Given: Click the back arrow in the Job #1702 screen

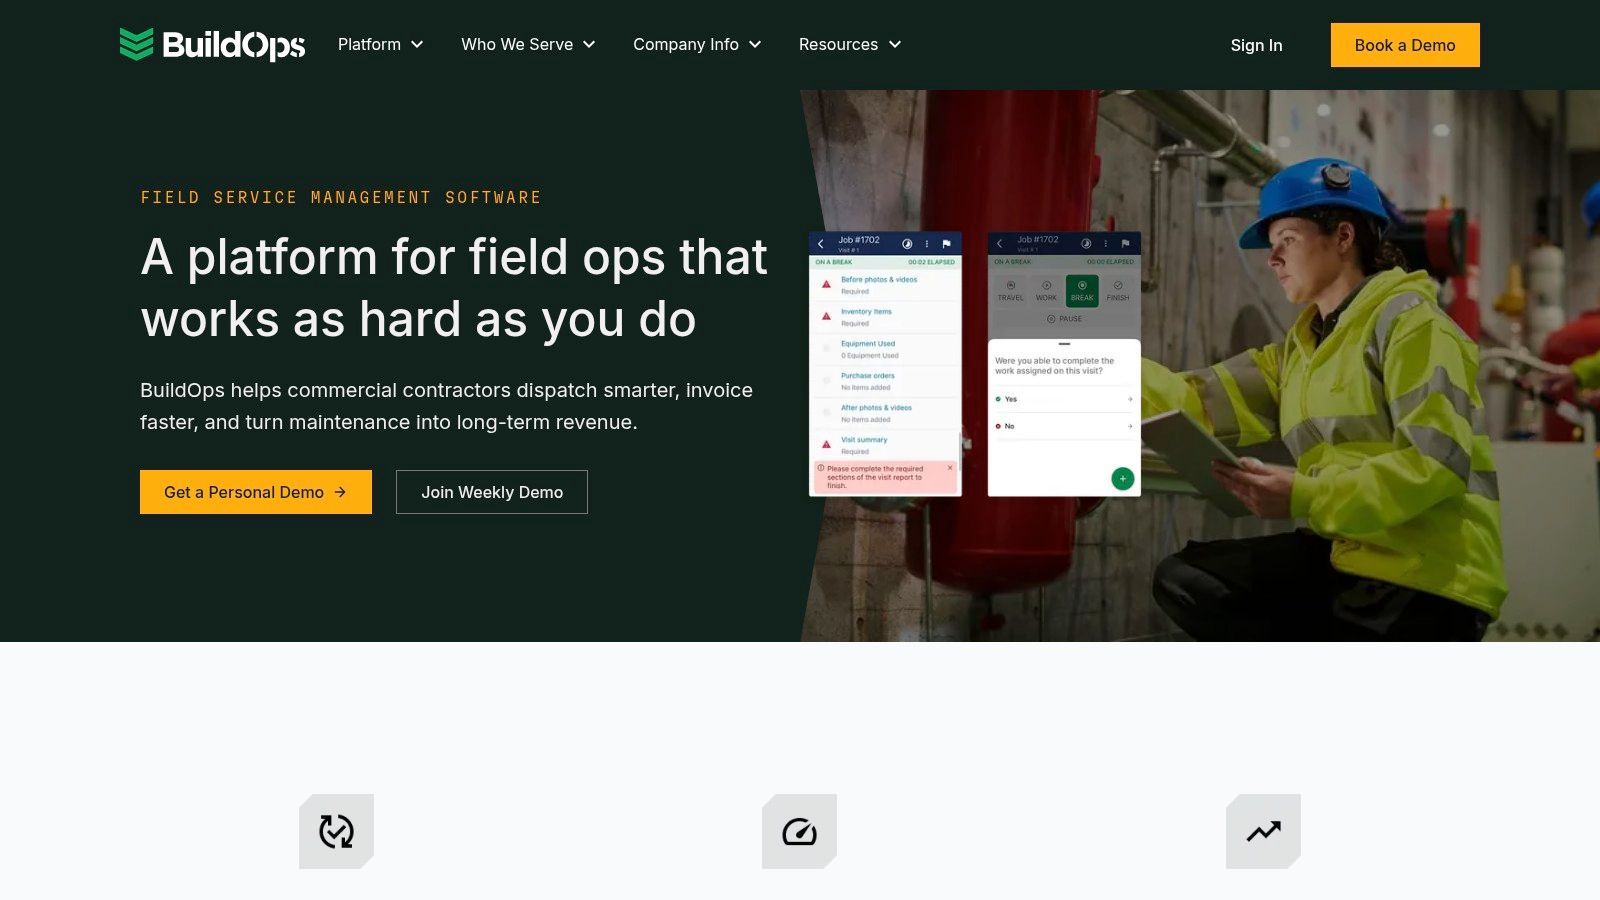Looking at the screenshot, I should 821,244.
